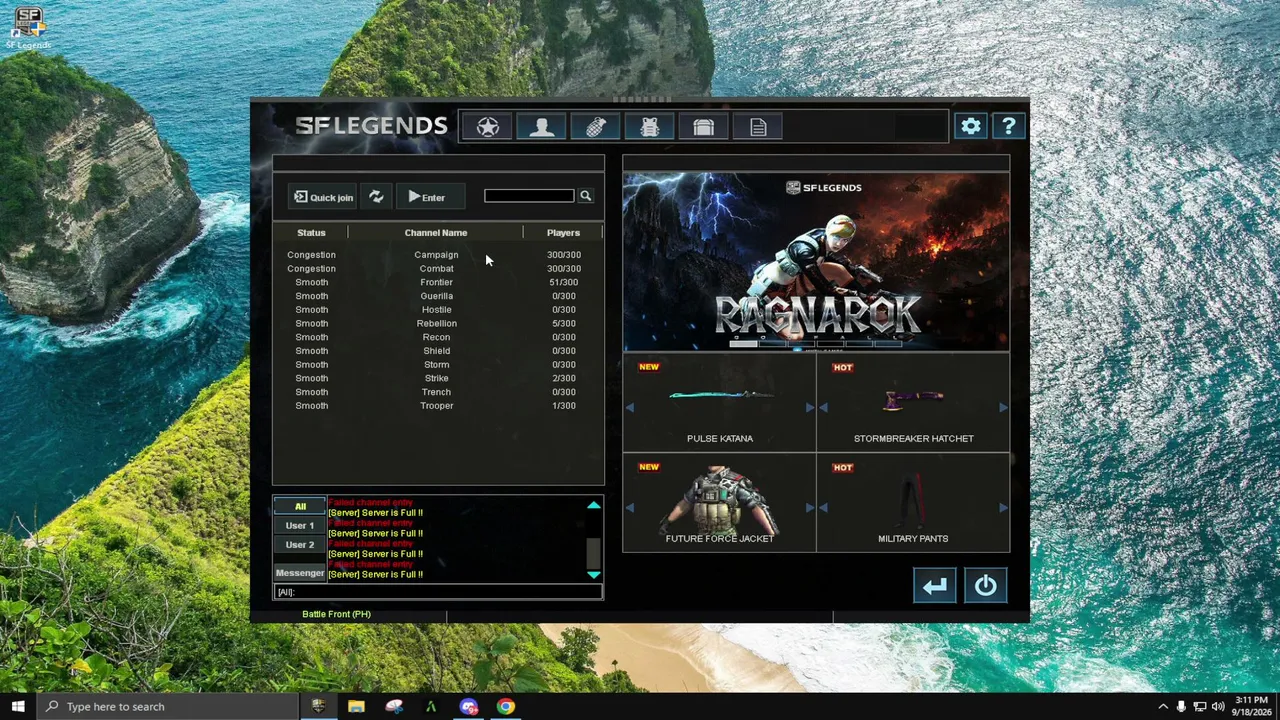Click the power exit button
Viewport: 1280px width, 720px height.
pyautogui.click(x=985, y=586)
